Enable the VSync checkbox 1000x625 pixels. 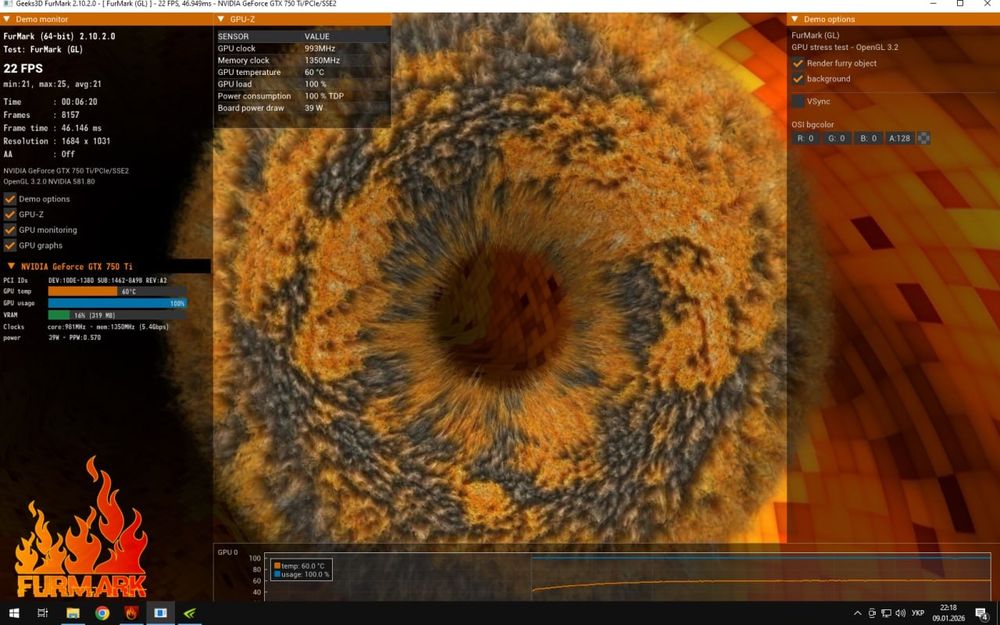point(798,101)
